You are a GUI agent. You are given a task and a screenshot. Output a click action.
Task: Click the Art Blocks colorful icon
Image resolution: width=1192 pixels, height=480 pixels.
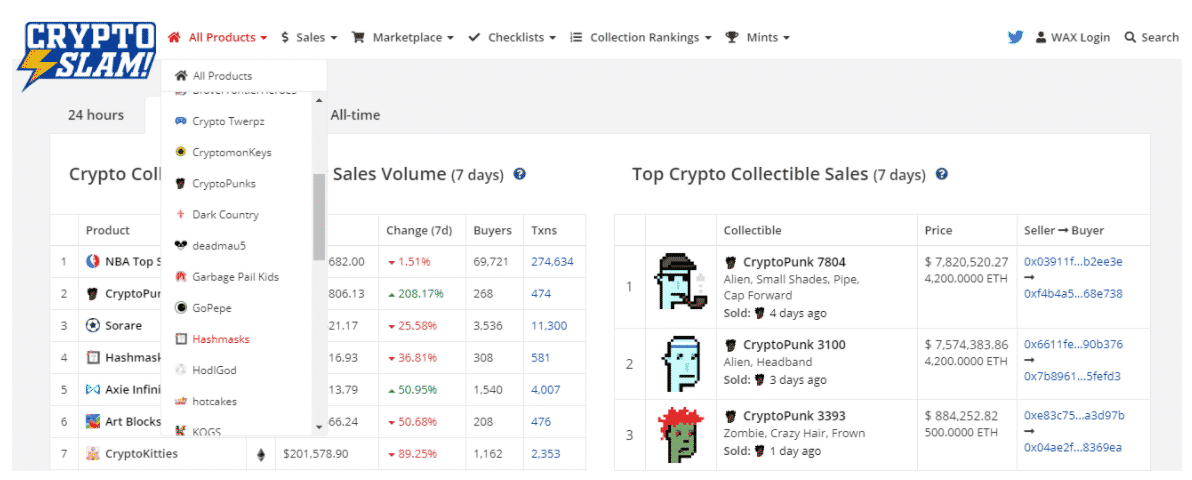tap(93, 421)
